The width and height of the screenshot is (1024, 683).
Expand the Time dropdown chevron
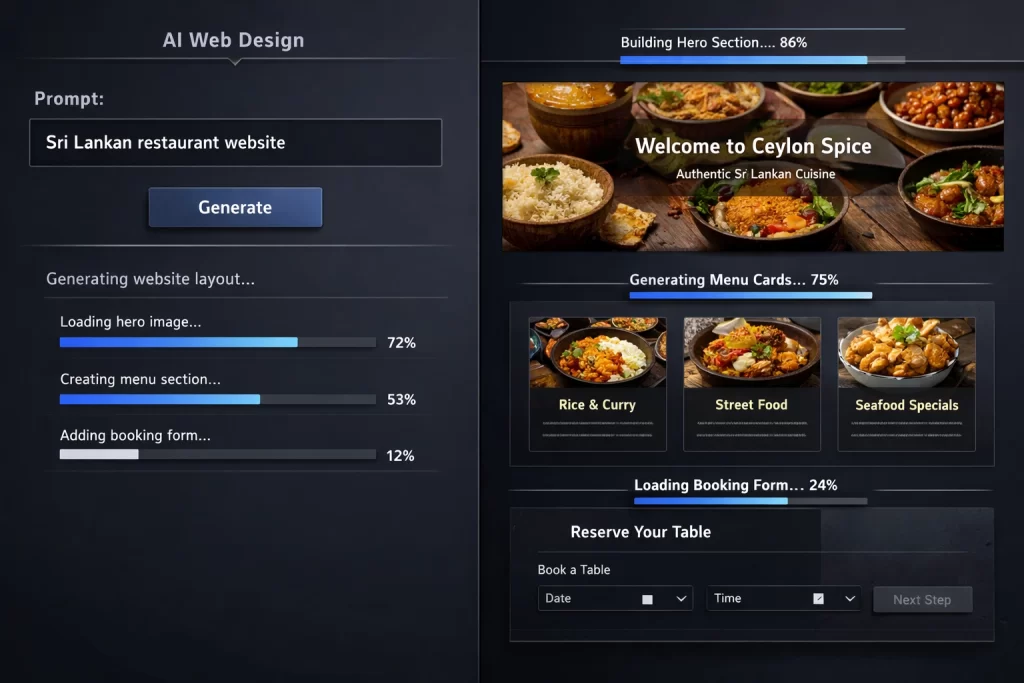(850, 599)
